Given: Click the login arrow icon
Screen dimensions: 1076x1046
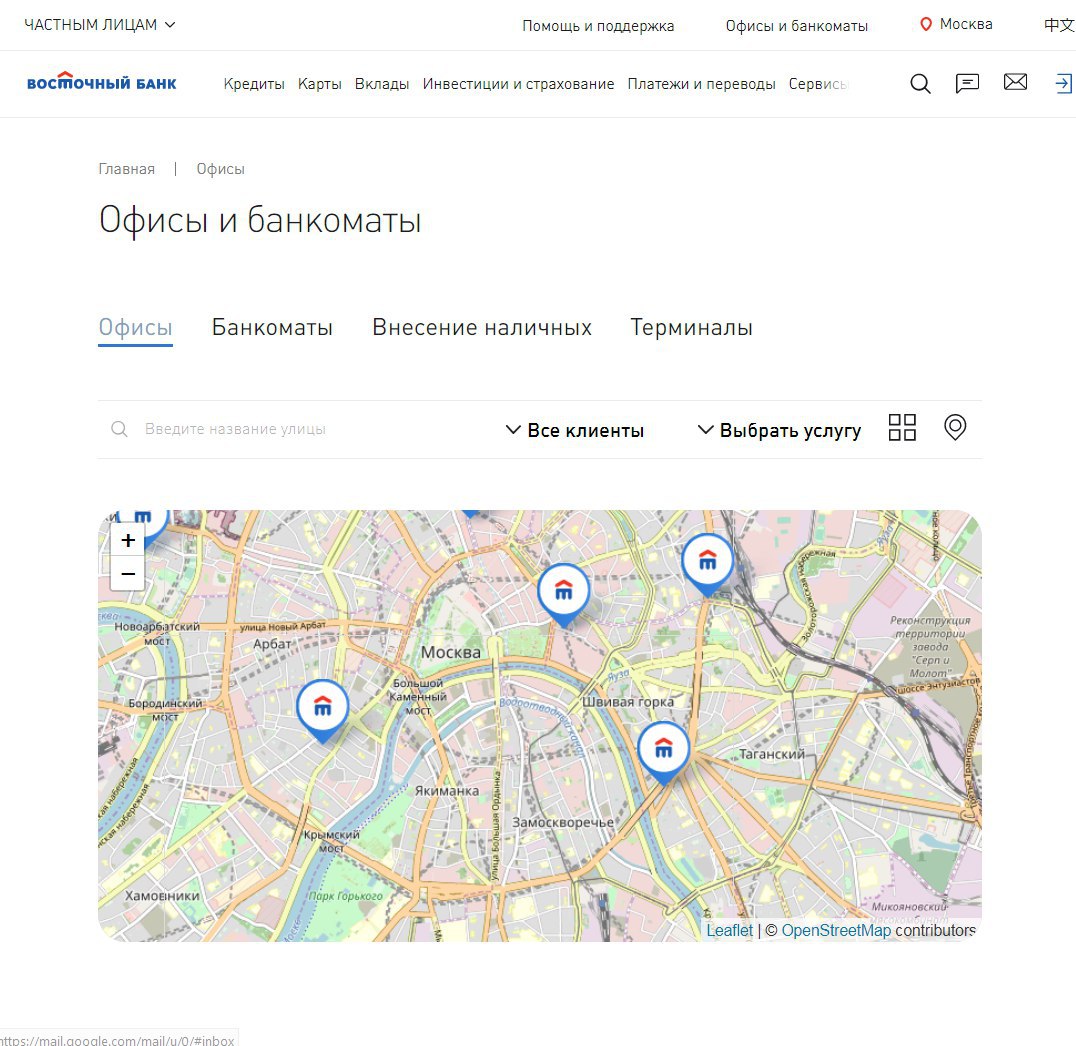Looking at the screenshot, I should pos(1063,84).
